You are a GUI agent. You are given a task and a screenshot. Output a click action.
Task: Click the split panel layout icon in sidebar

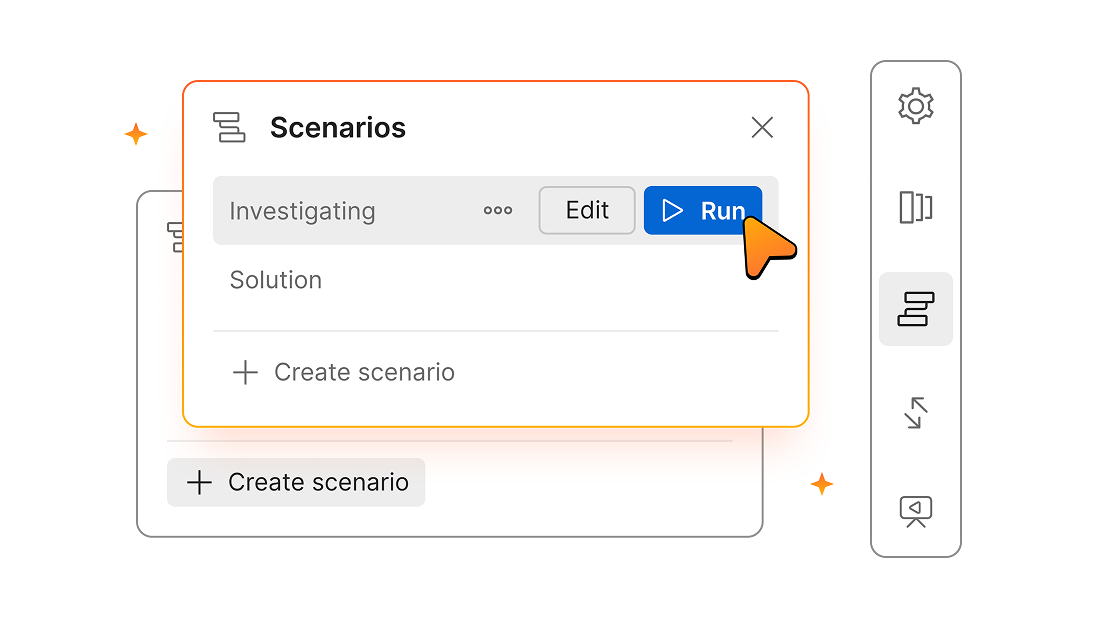pos(915,207)
